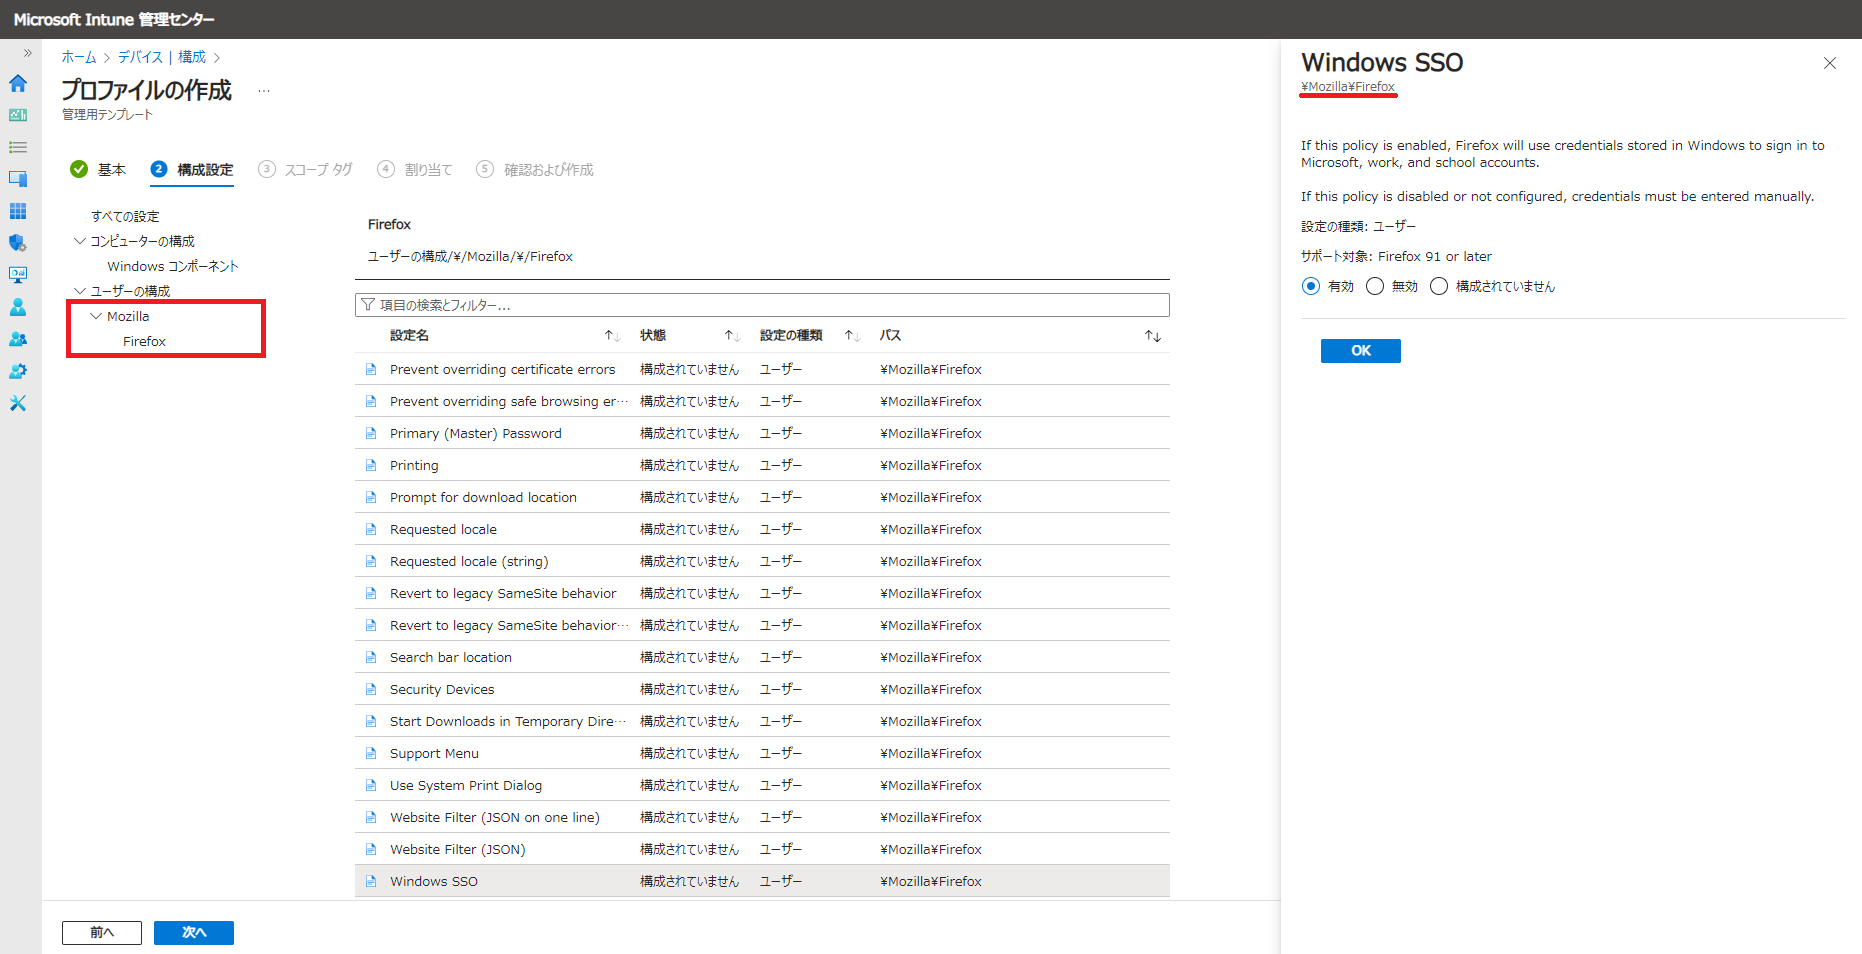Select the 無効 radio button
The height and width of the screenshot is (954, 1862).
point(1375,287)
